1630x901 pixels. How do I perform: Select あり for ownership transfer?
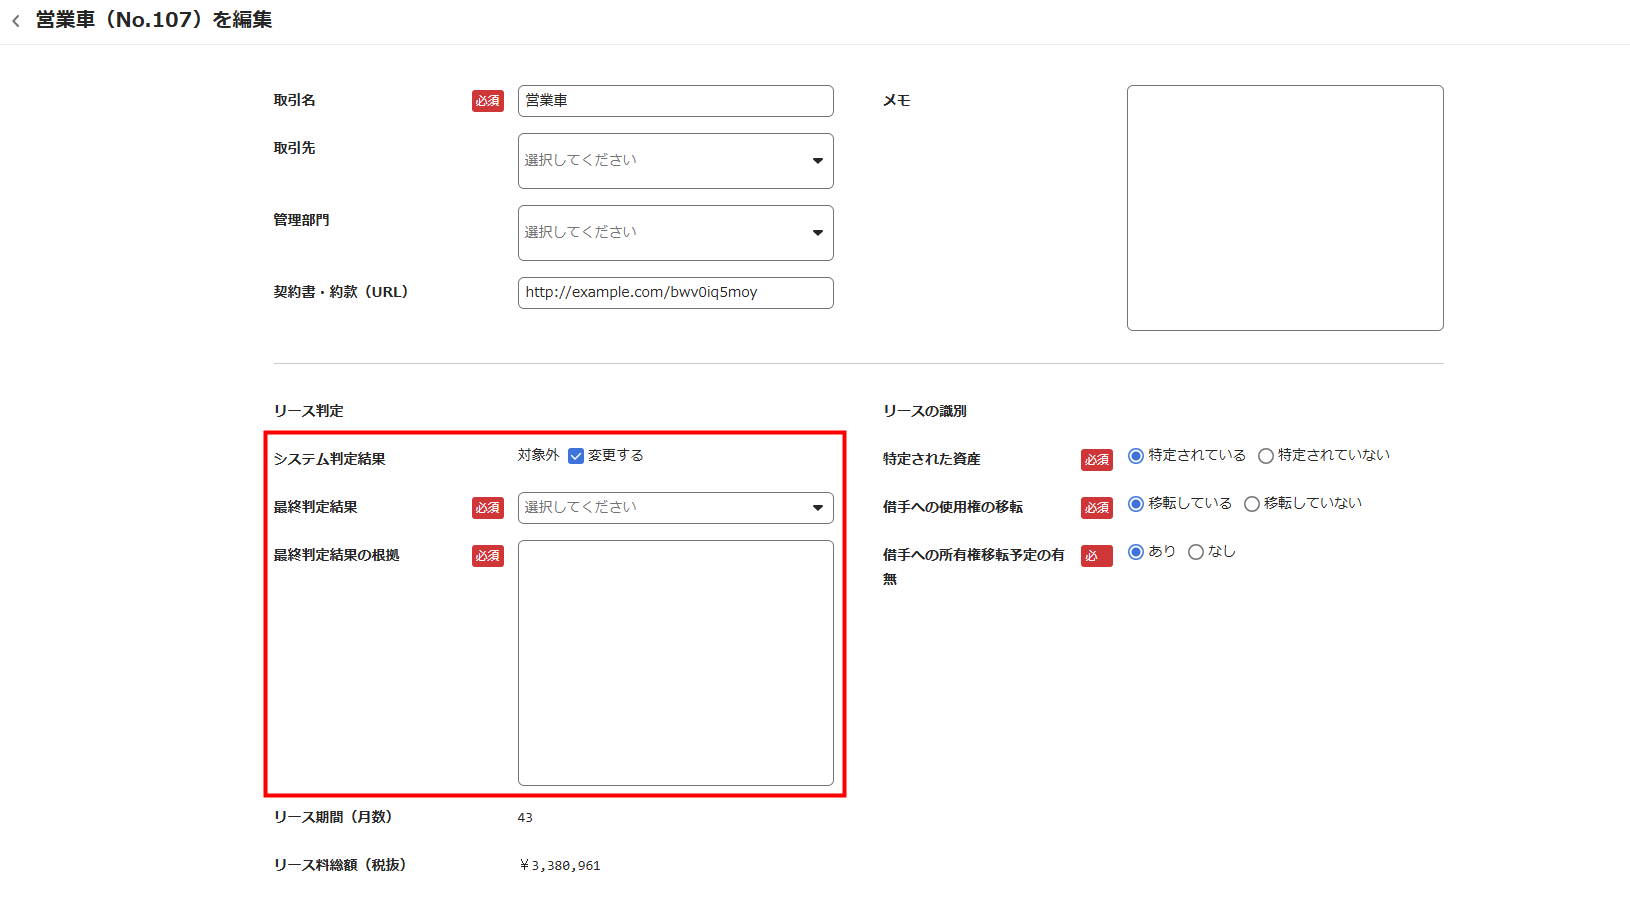[x=1136, y=552]
